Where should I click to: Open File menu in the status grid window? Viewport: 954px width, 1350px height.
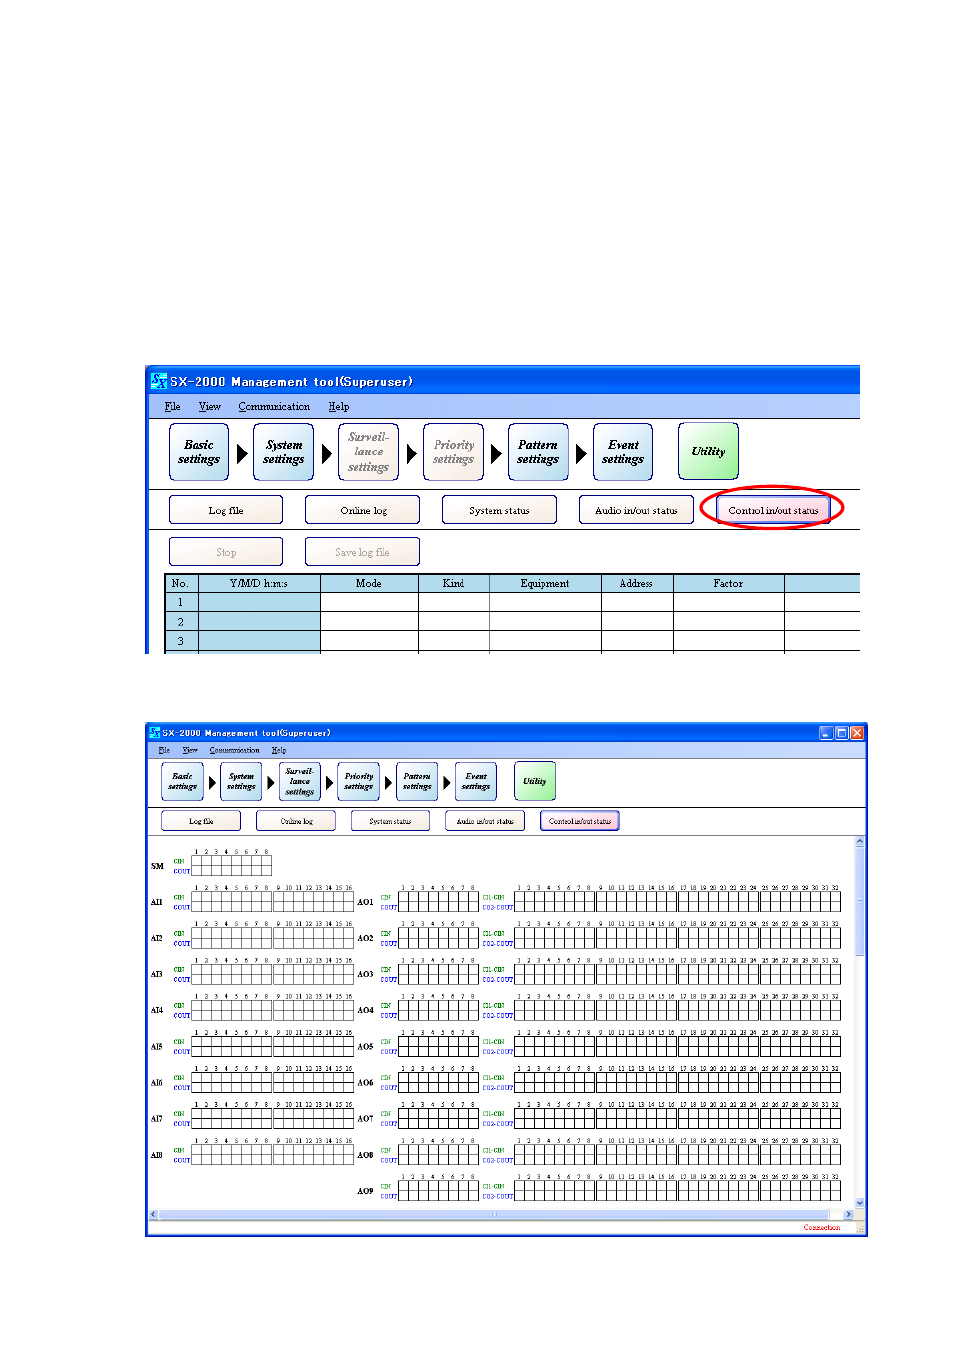click(164, 750)
